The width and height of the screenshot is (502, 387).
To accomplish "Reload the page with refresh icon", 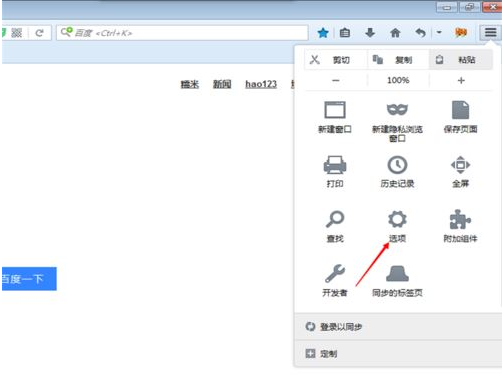I will [x=39, y=33].
